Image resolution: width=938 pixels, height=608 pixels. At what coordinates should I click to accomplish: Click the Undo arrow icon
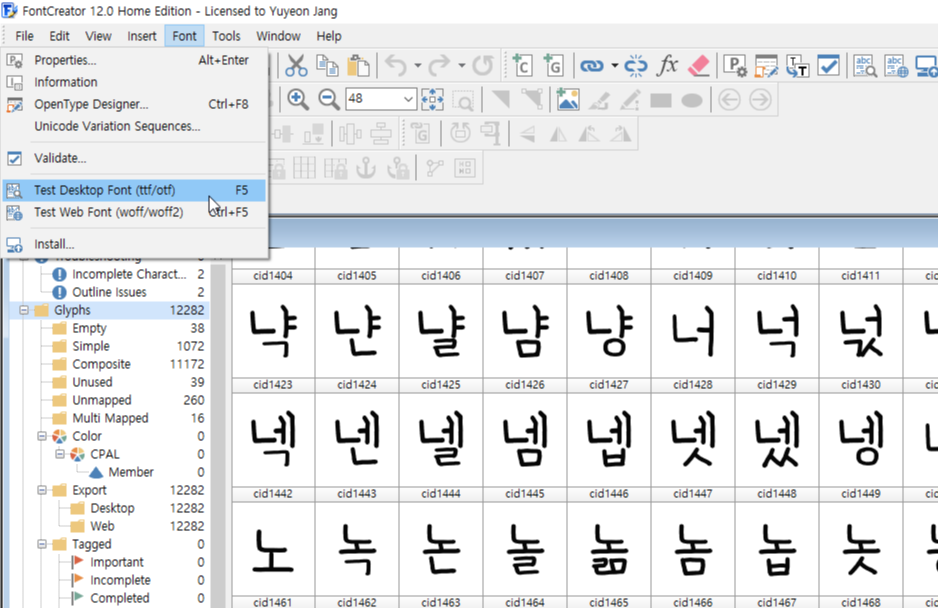coord(396,66)
